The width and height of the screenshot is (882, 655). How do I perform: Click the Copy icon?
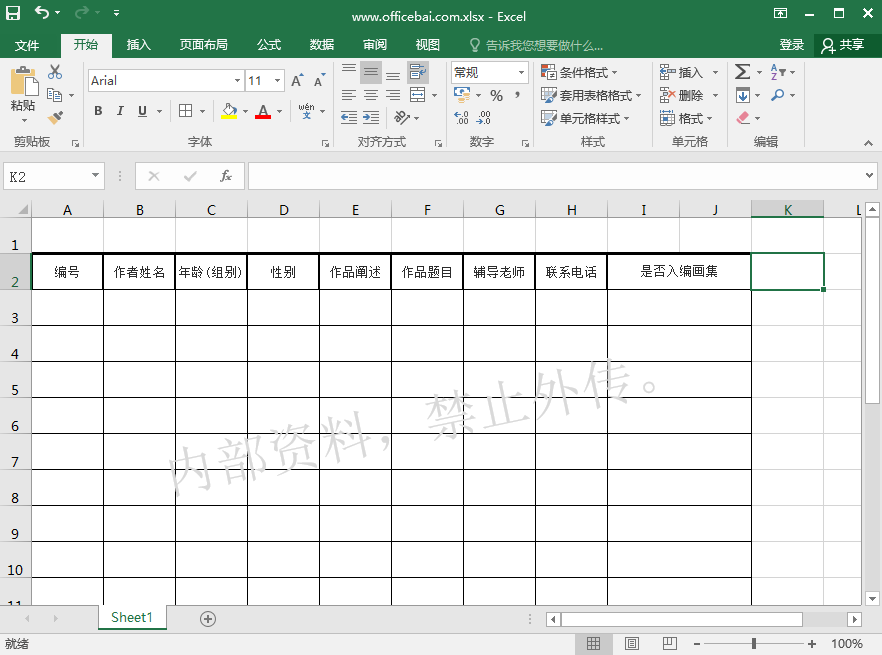55,95
